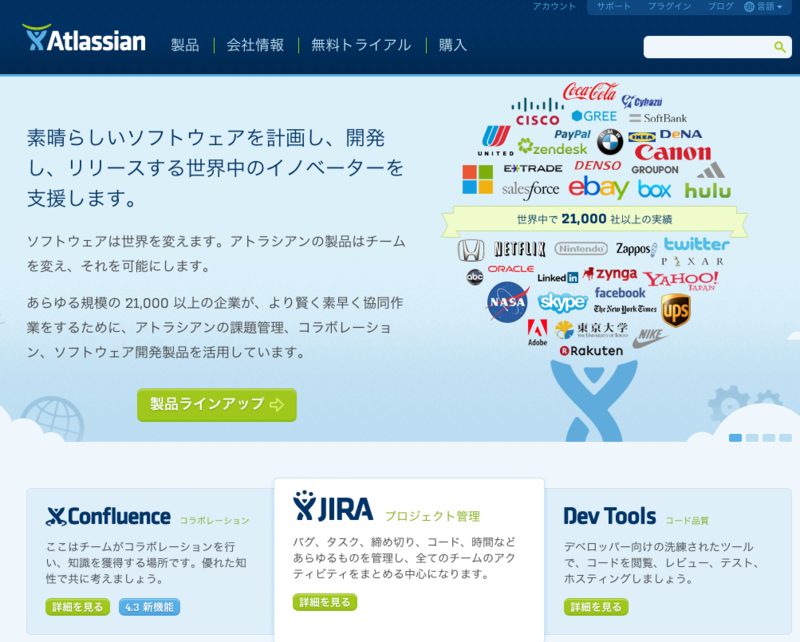Image resolution: width=800 pixels, height=642 pixels.
Task: Click the zendesk logo
Action: [x=552, y=148]
